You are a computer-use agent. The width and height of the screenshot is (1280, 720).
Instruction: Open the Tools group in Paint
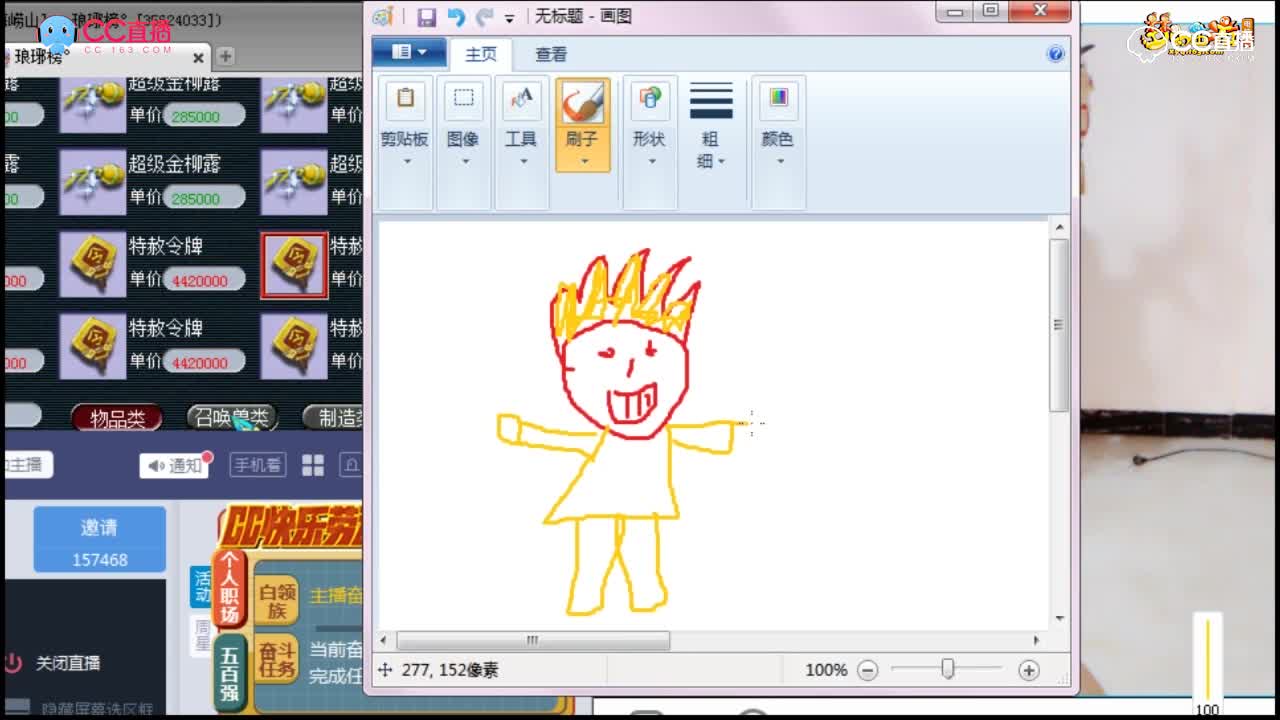pyautogui.click(x=521, y=141)
